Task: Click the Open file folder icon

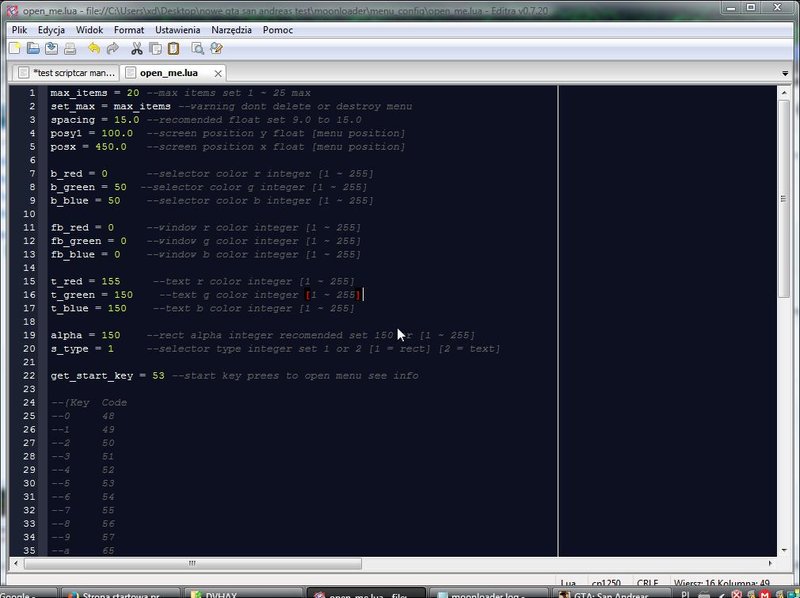Action: [33, 48]
